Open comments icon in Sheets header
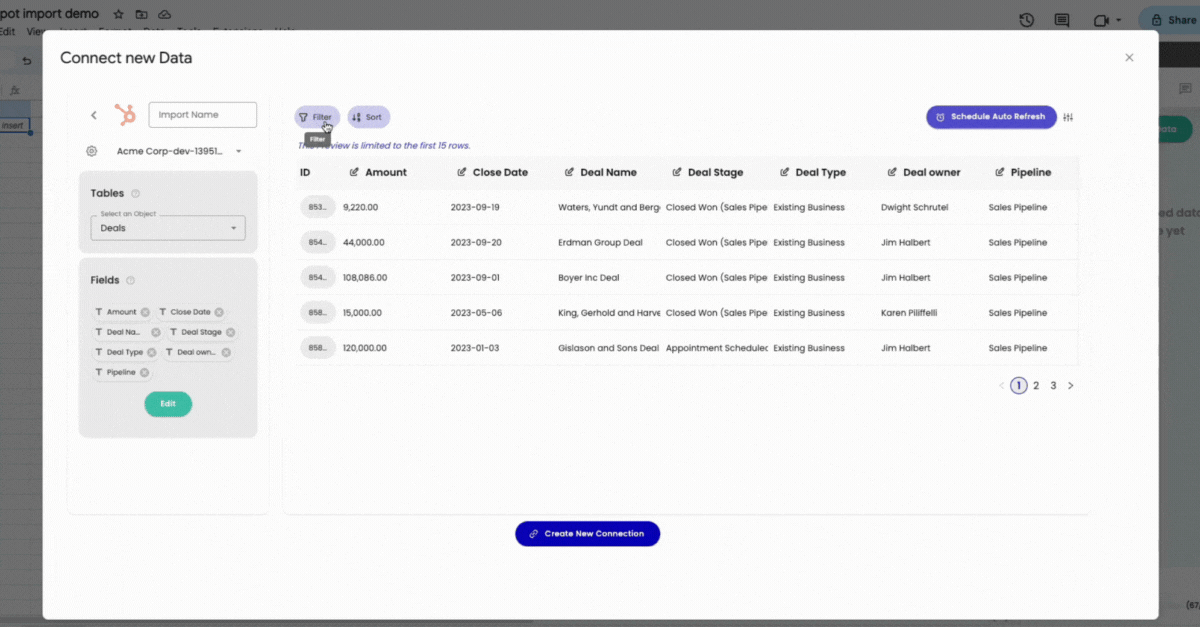The height and width of the screenshot is (627, 1200). (1061, 20)
